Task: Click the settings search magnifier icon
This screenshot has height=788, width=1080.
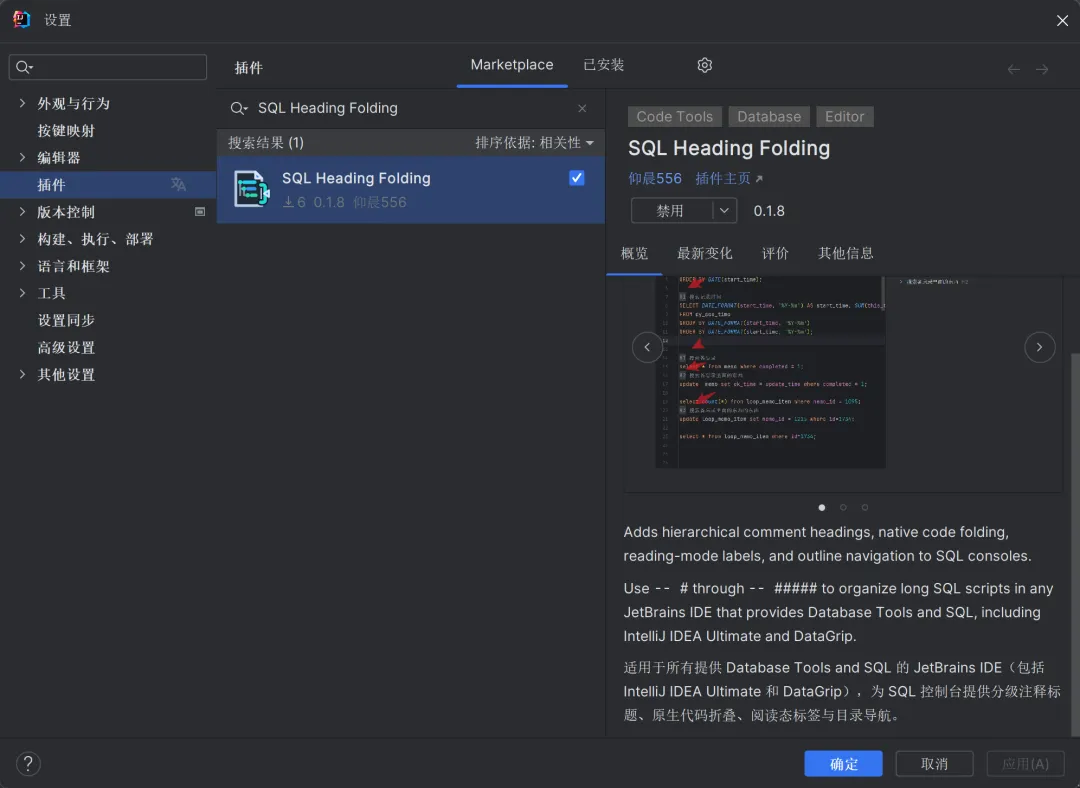Action: 24,67
